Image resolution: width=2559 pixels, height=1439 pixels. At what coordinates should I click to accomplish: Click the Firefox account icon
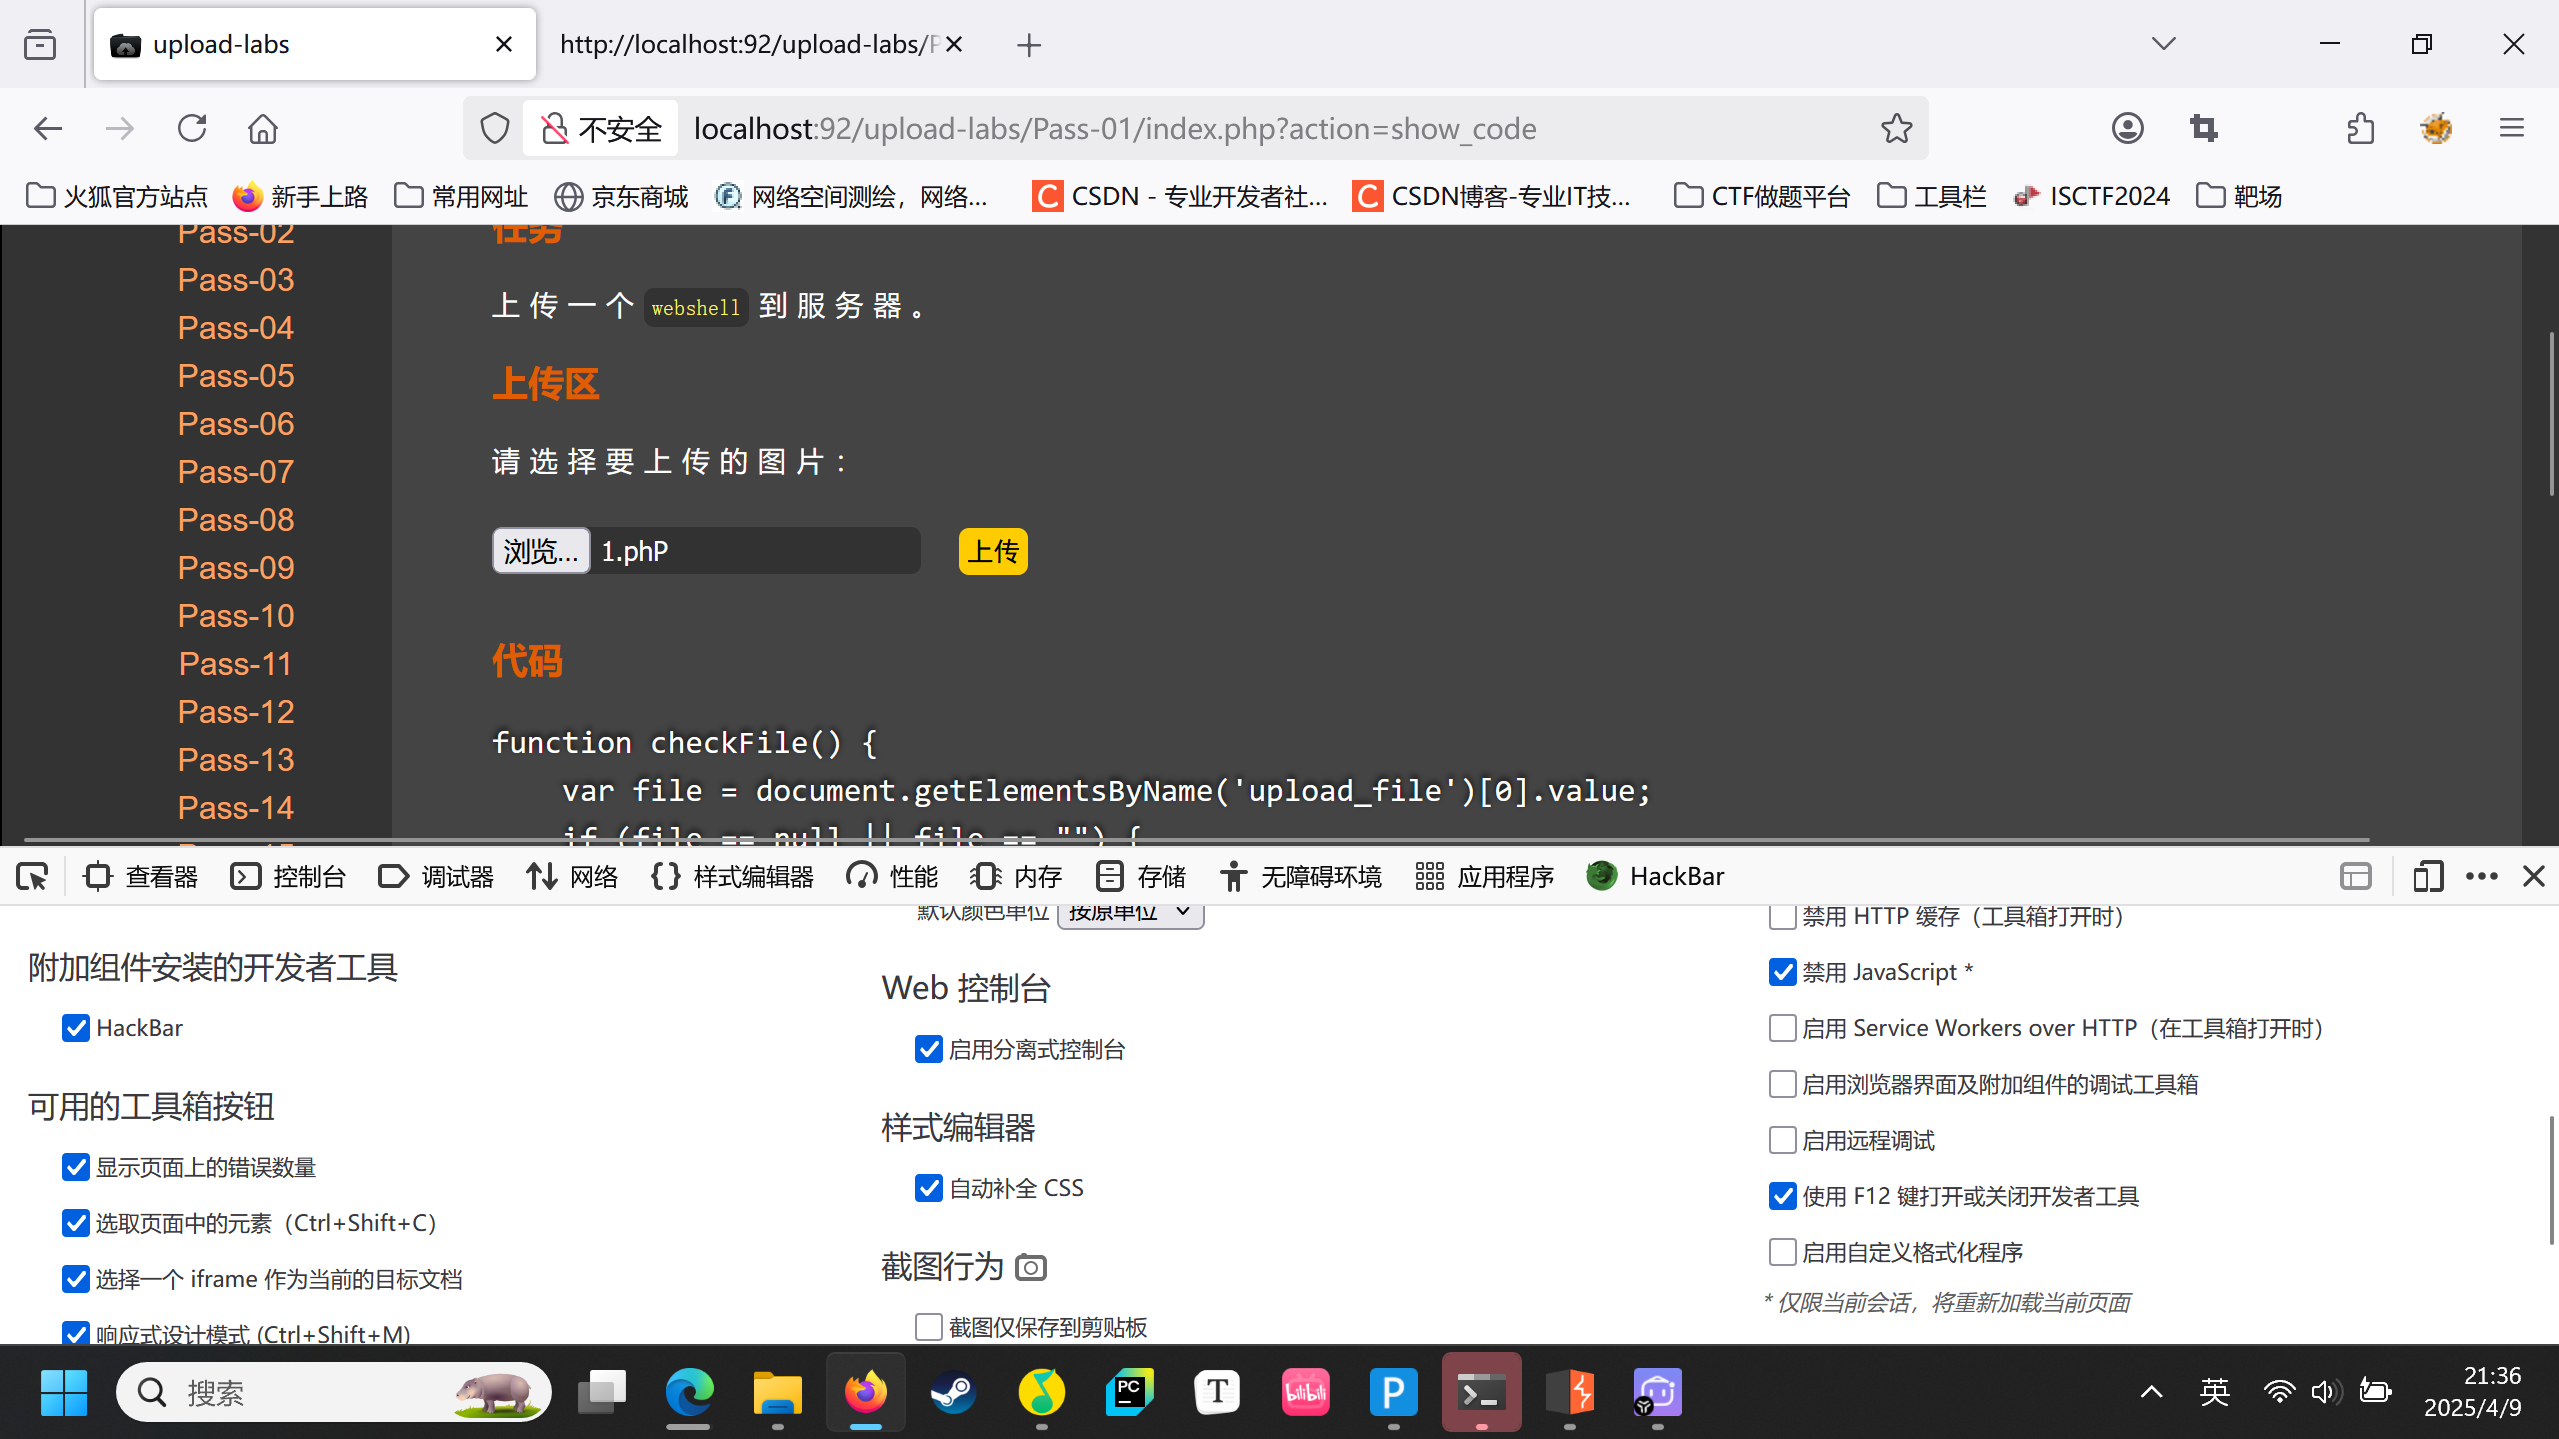point(2127,128)
